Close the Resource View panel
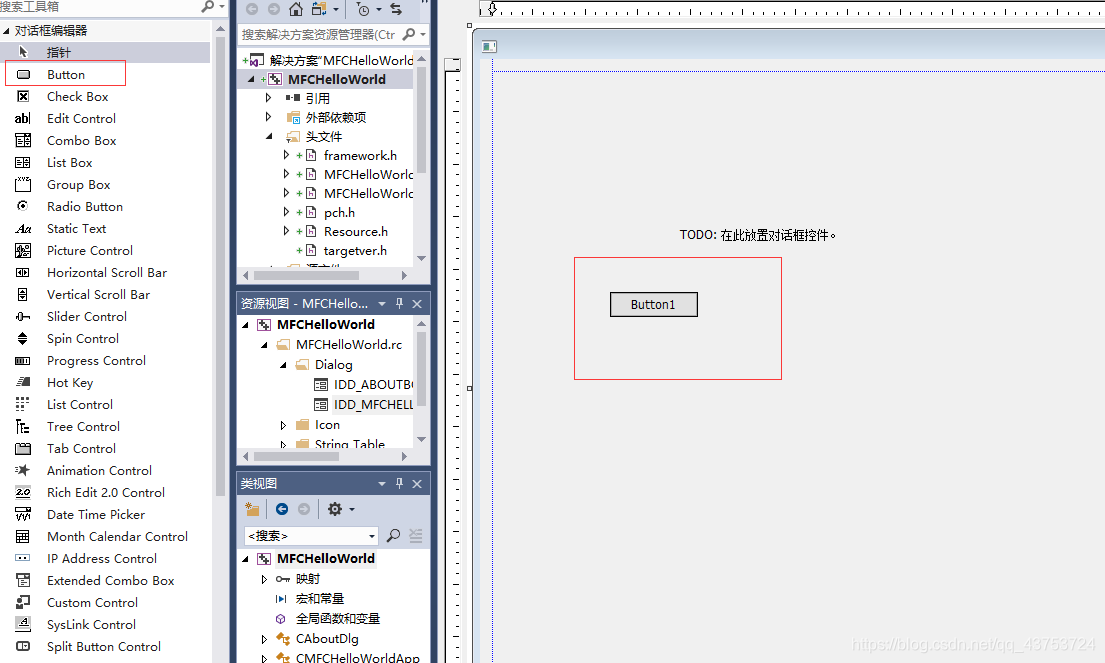1105x663 pixels. (x=417, y=304)
